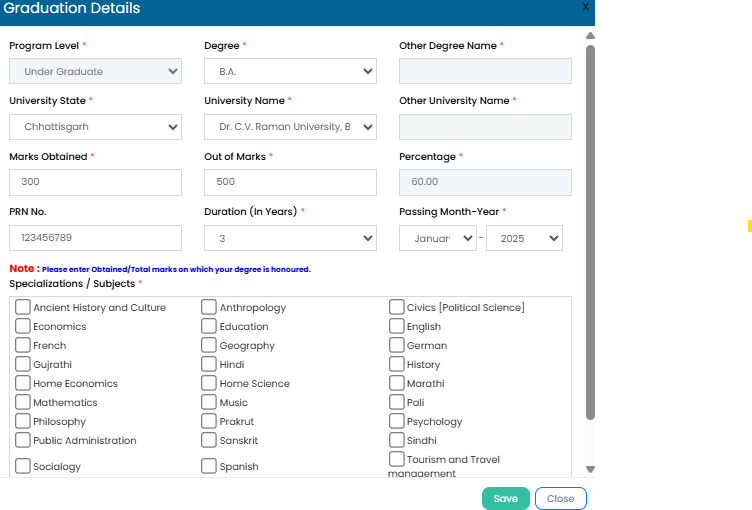Check Ancient History and Culture
The width and height of the screenshot is (752, 510).
click(x=23, y=307)
